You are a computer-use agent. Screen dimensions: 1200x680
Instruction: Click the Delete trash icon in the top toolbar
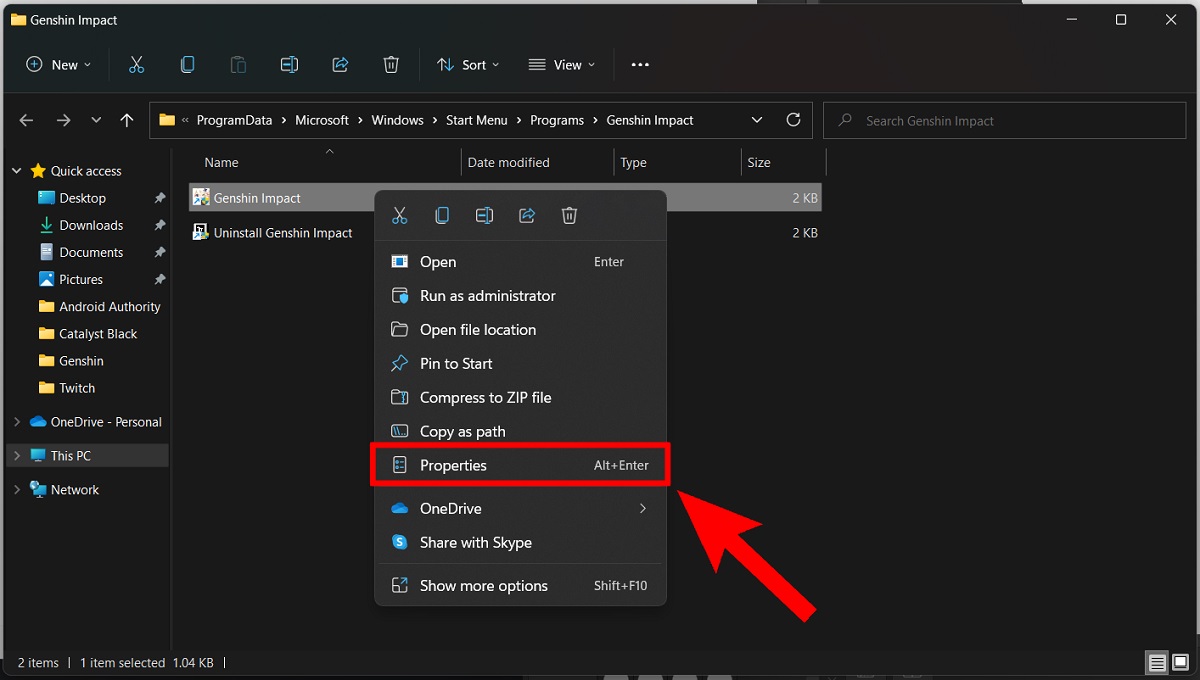(391, 65)
